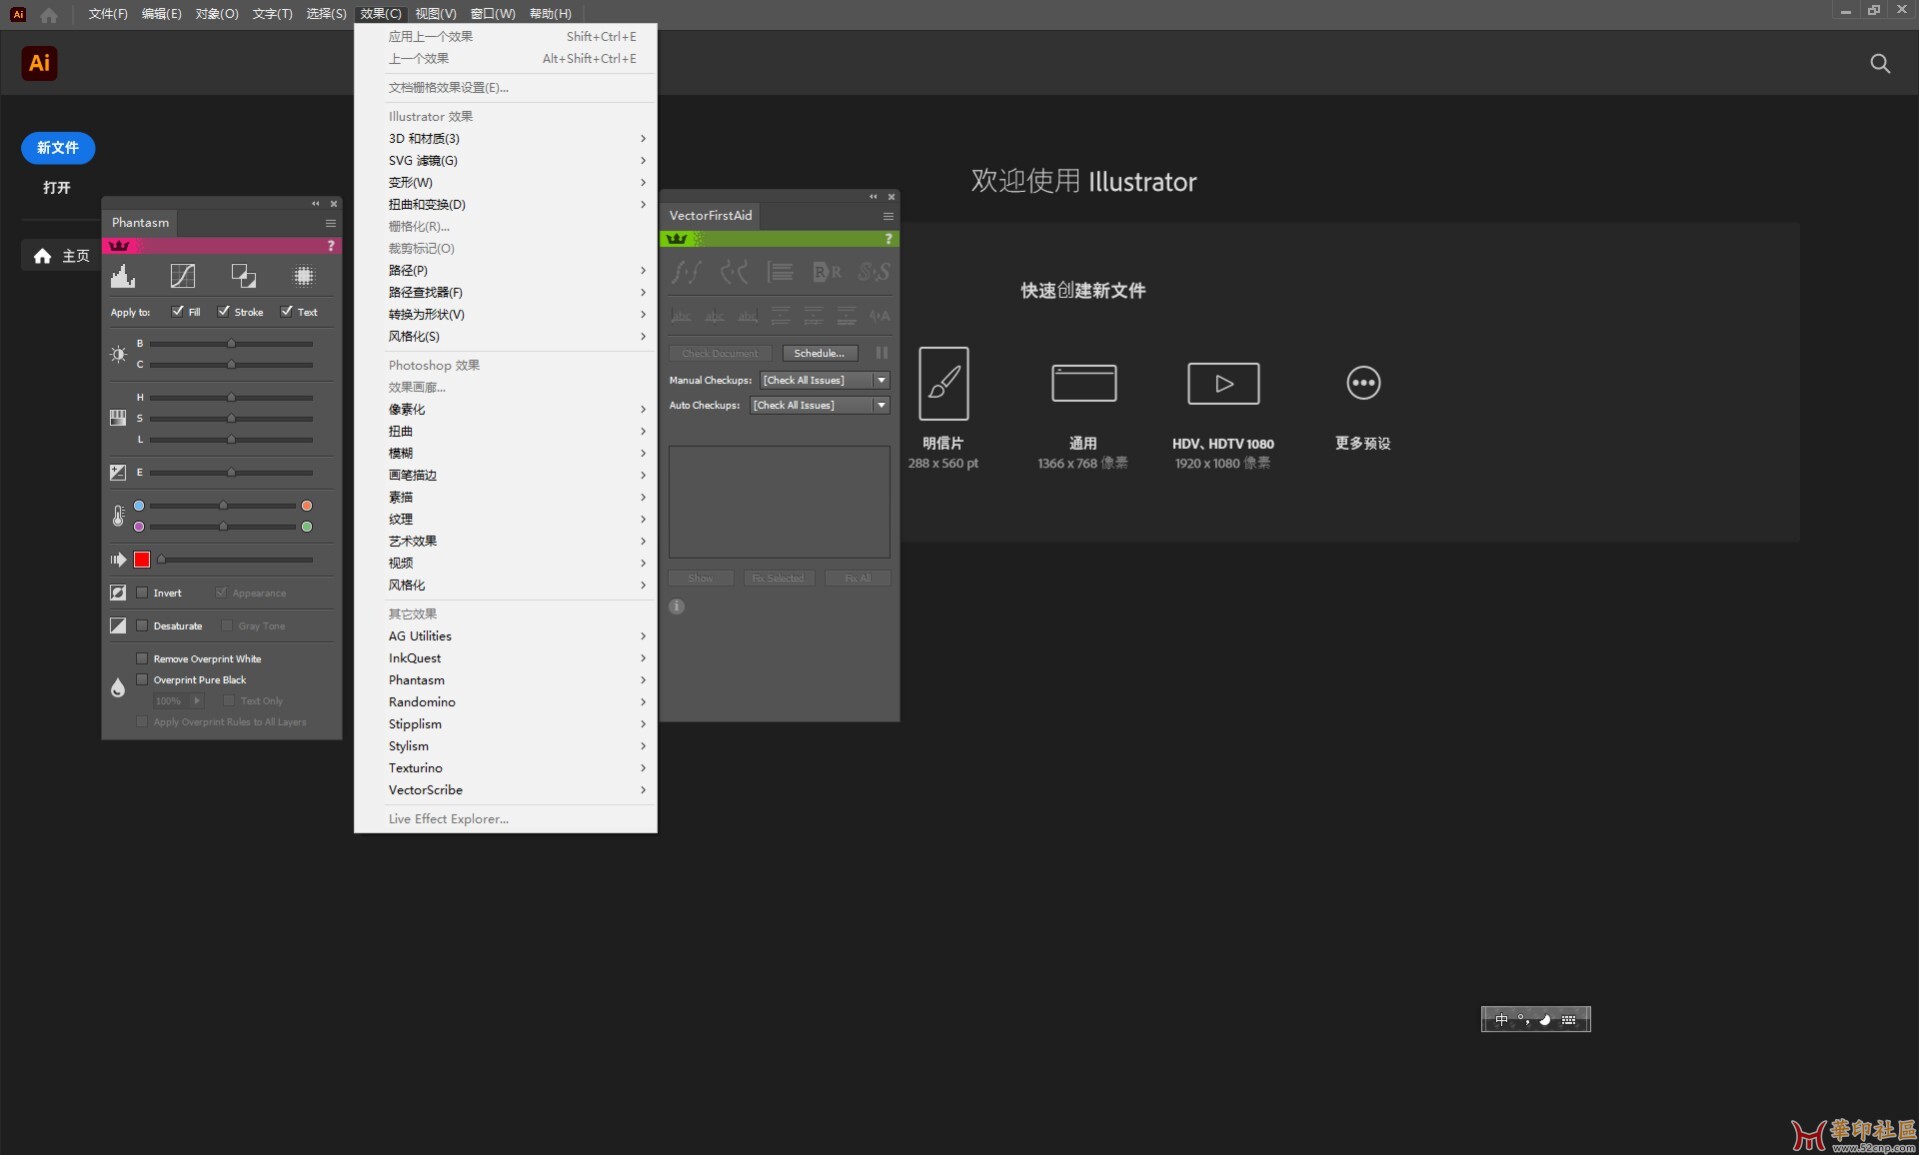Expand the 路径查找器(F) submenu
The height and width of the screenshot is (1155, 1919).
(506, 293)
